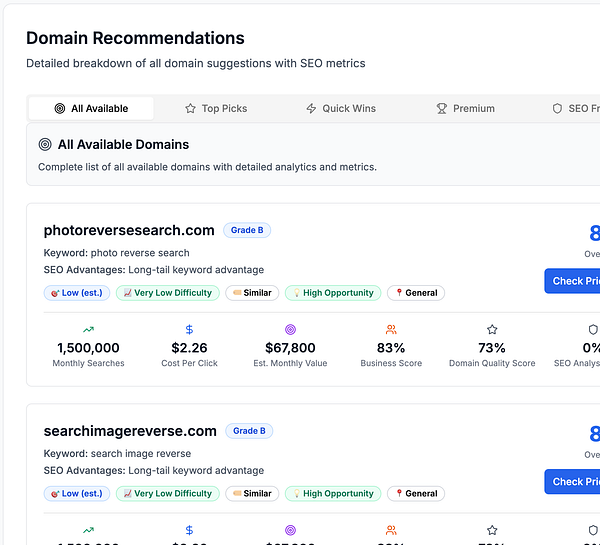The image size is (600, 545).
Task: Switch to the Top Picks tab
Action: [x=216, y=108]
